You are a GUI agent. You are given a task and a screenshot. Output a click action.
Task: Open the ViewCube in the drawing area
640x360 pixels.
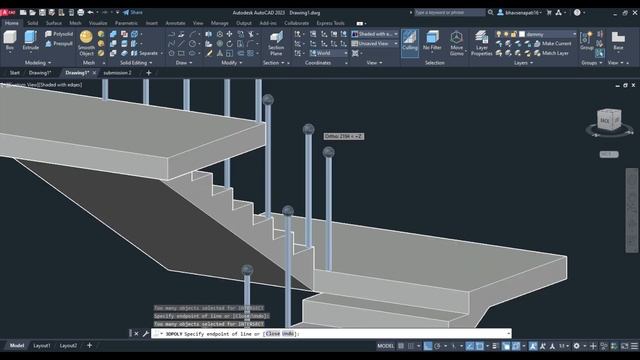(609, 120)
